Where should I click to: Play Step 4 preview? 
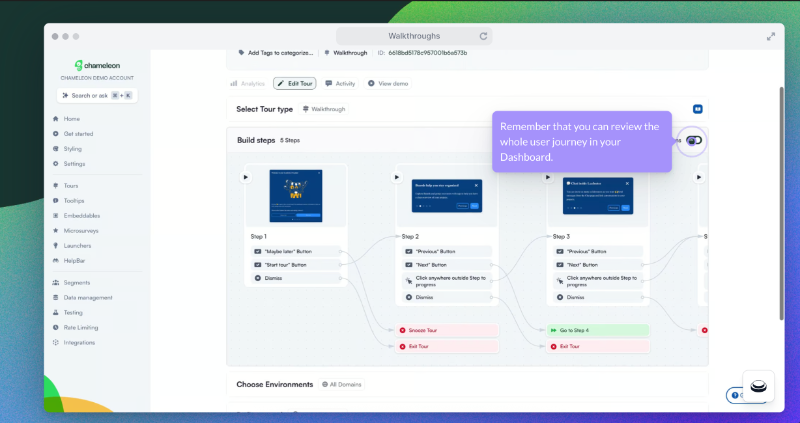698,177
